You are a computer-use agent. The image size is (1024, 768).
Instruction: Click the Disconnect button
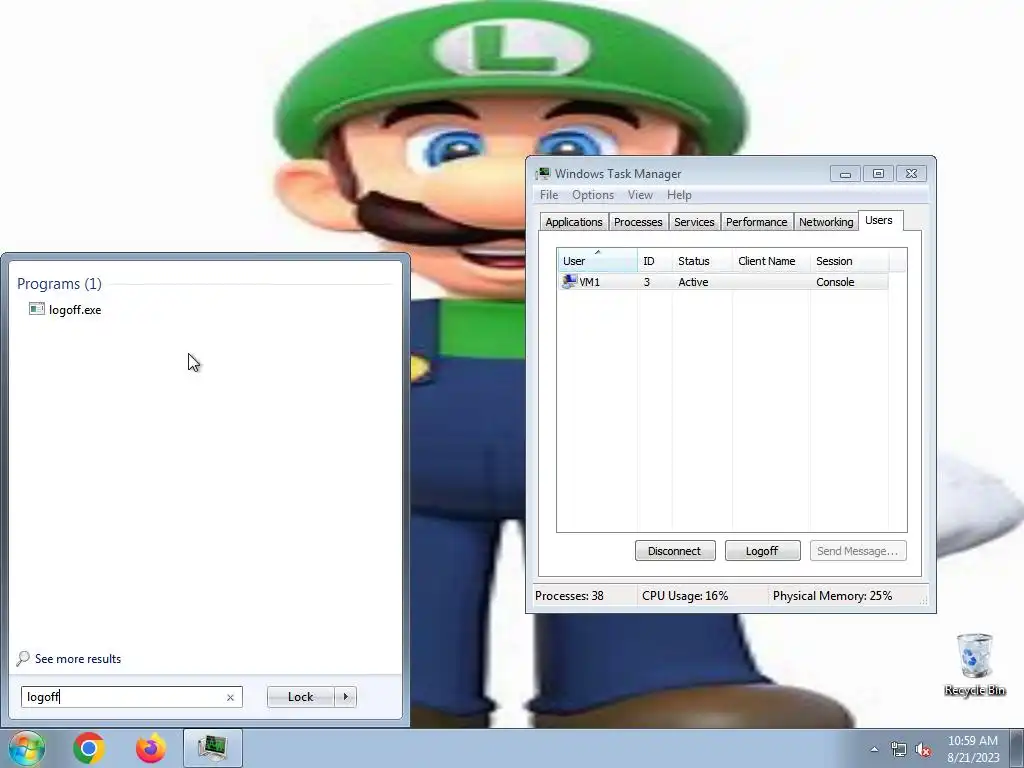click(675, 551)
